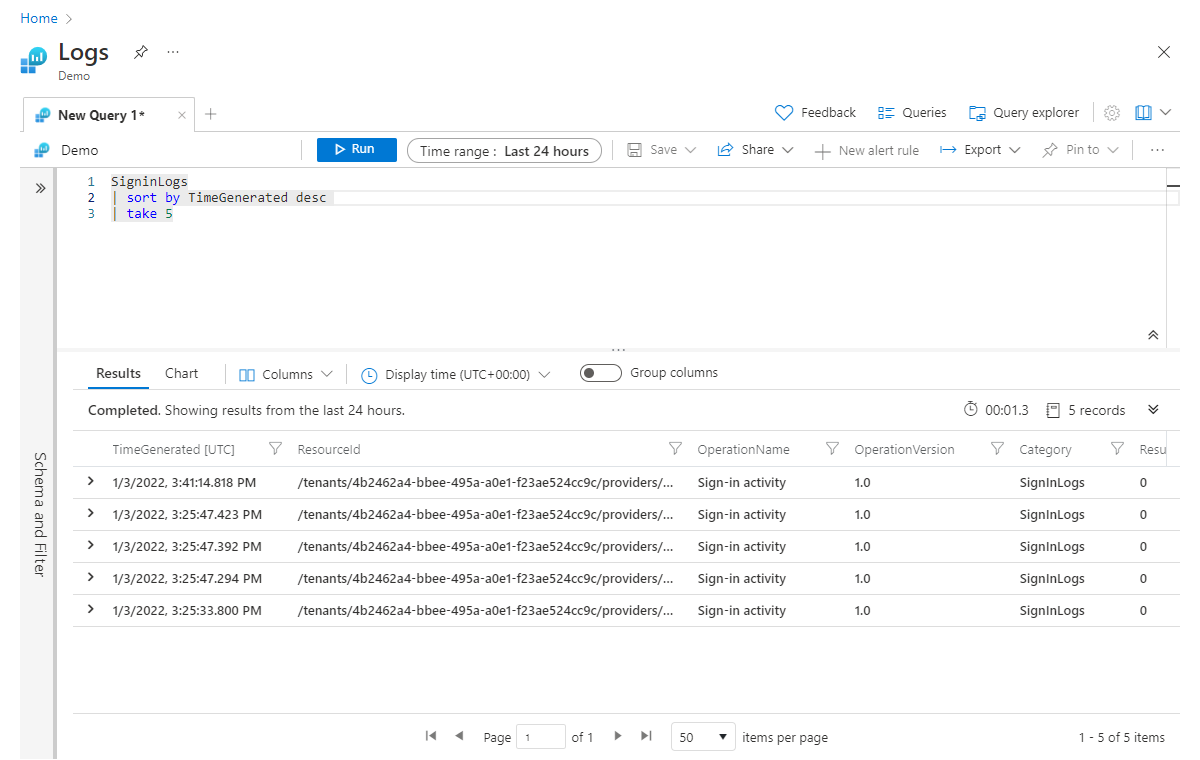Change Display time UTC+00:00 setting

click(x=456, y=375)
